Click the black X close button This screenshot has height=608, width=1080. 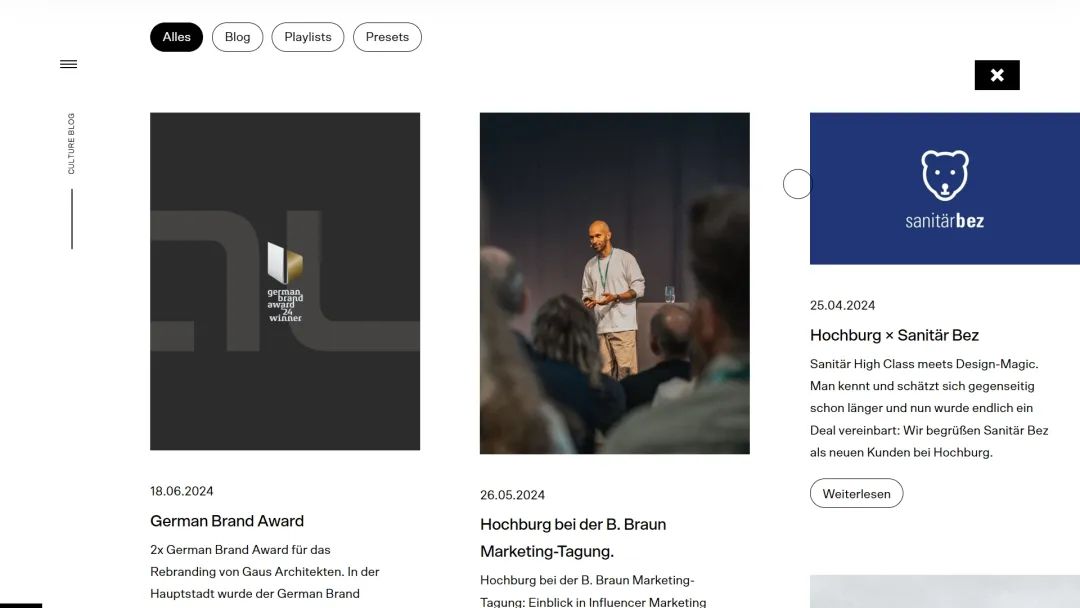(x=996, y=75)
